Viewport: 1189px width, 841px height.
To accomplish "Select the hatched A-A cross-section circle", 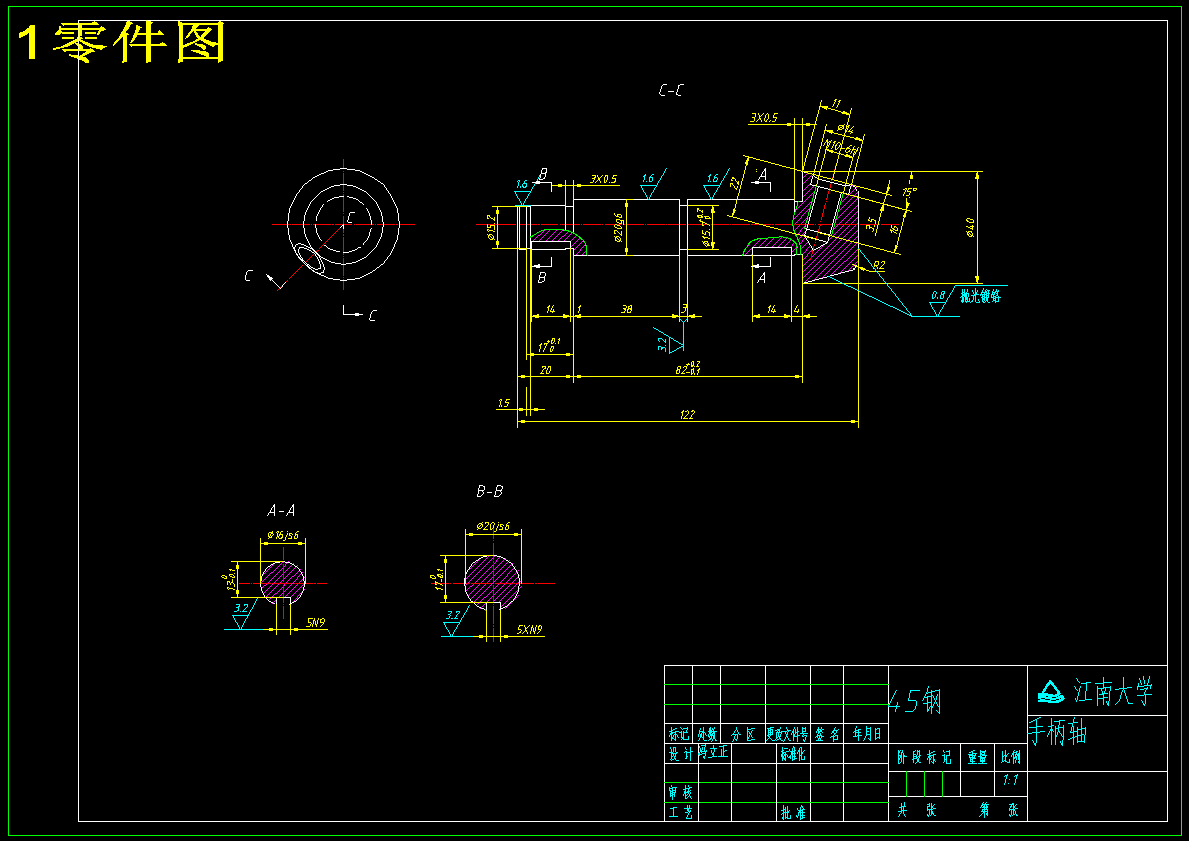I will (x=282, y=582).
